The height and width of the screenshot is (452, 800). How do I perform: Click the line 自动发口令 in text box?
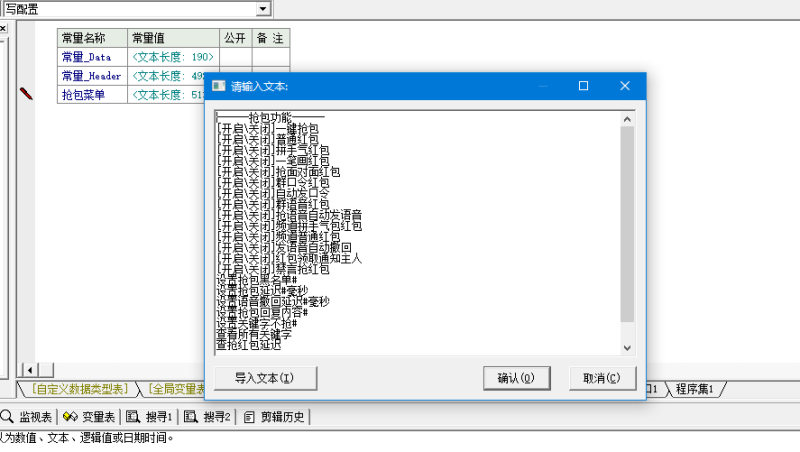(x=273, y=194)
